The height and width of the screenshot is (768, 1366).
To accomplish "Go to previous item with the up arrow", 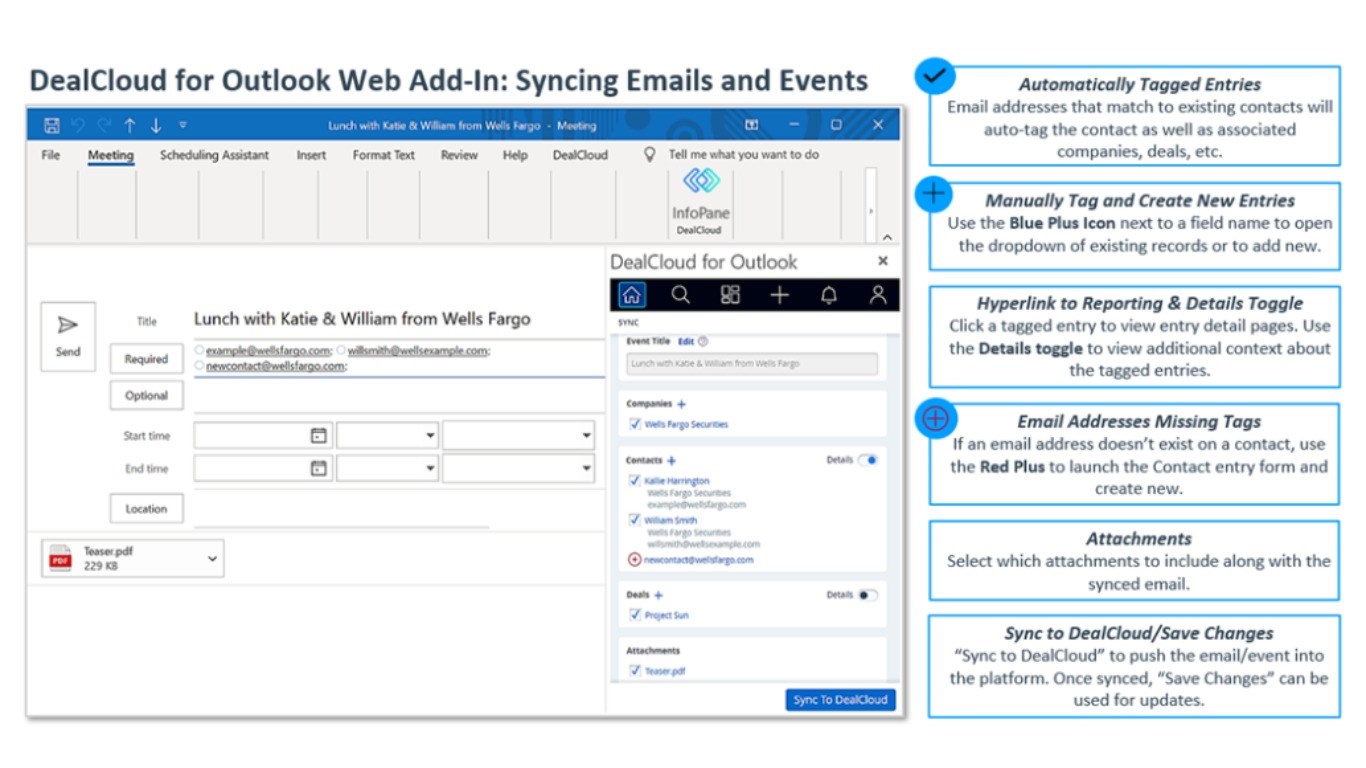I will tap(130, 126).
